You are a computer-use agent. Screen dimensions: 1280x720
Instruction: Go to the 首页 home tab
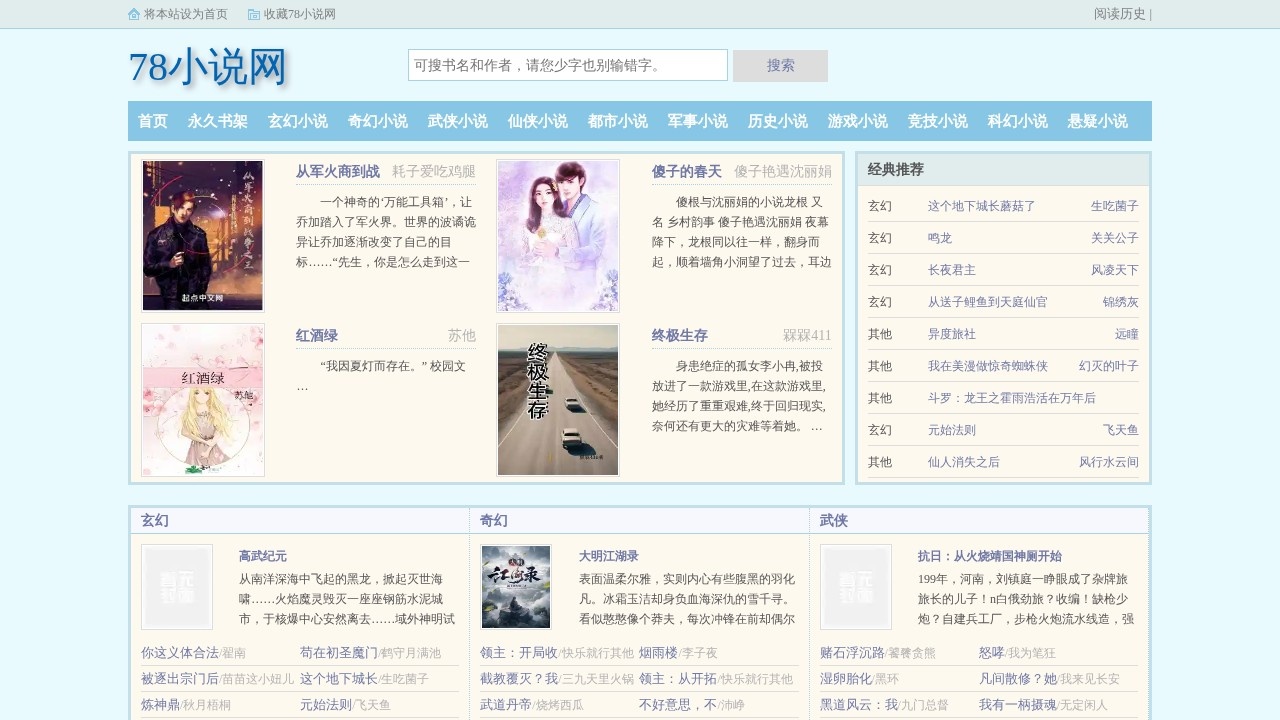[152, 121]
